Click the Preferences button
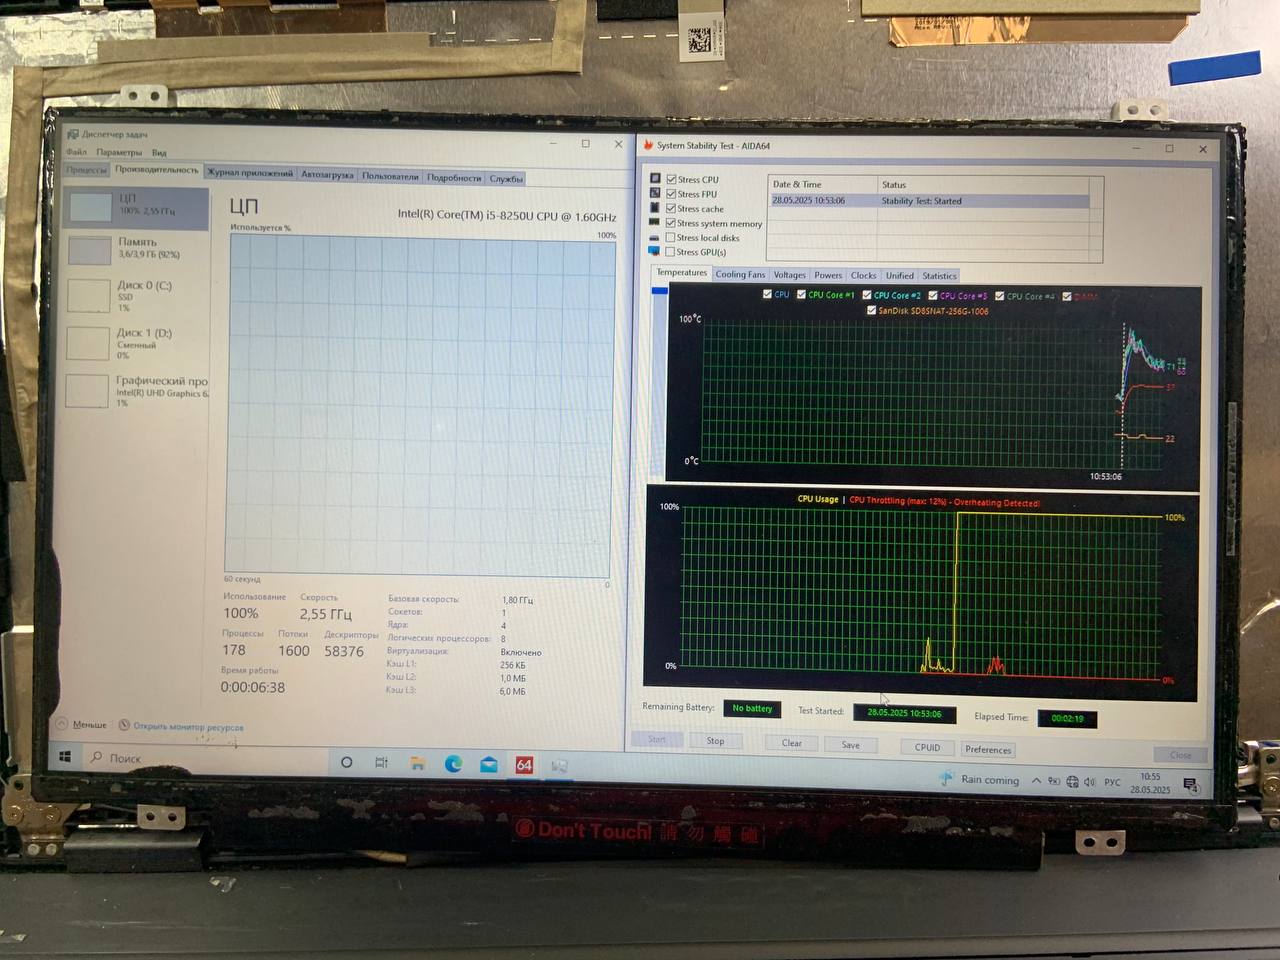Viewport: 1280px width, 960px height. coord(988,749)
